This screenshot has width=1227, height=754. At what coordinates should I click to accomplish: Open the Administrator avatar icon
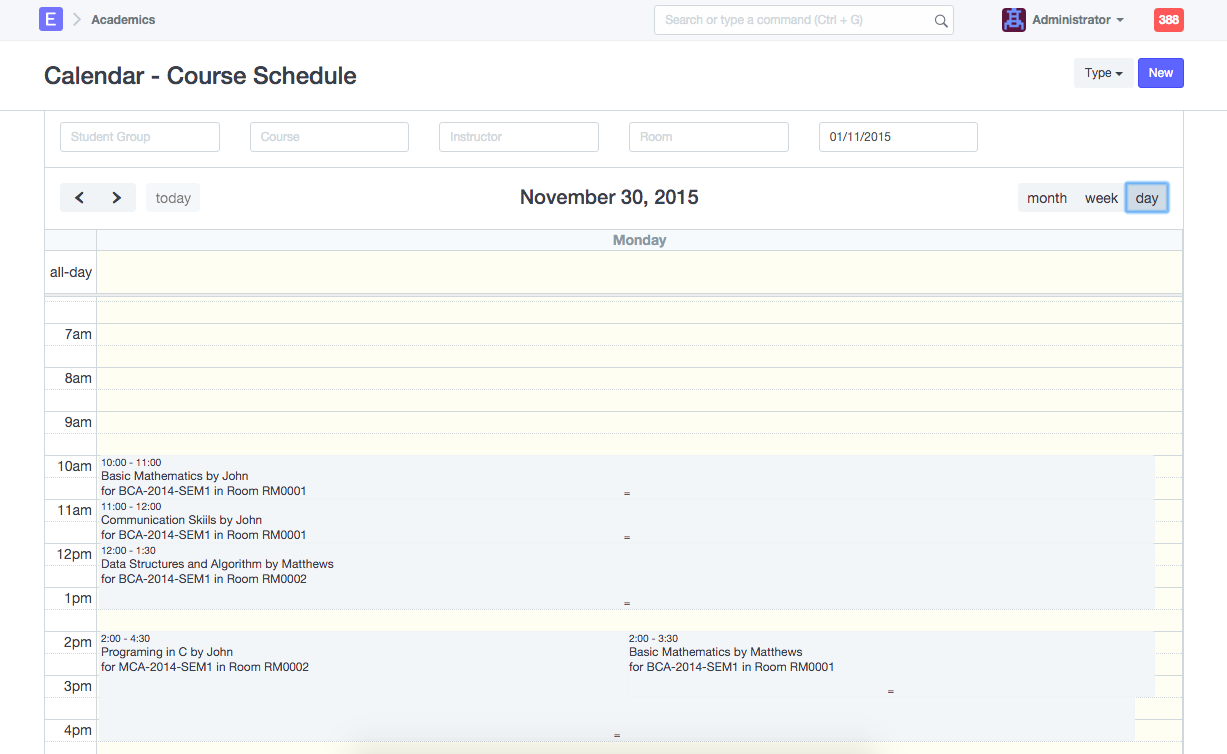(x=1013, y=20)
